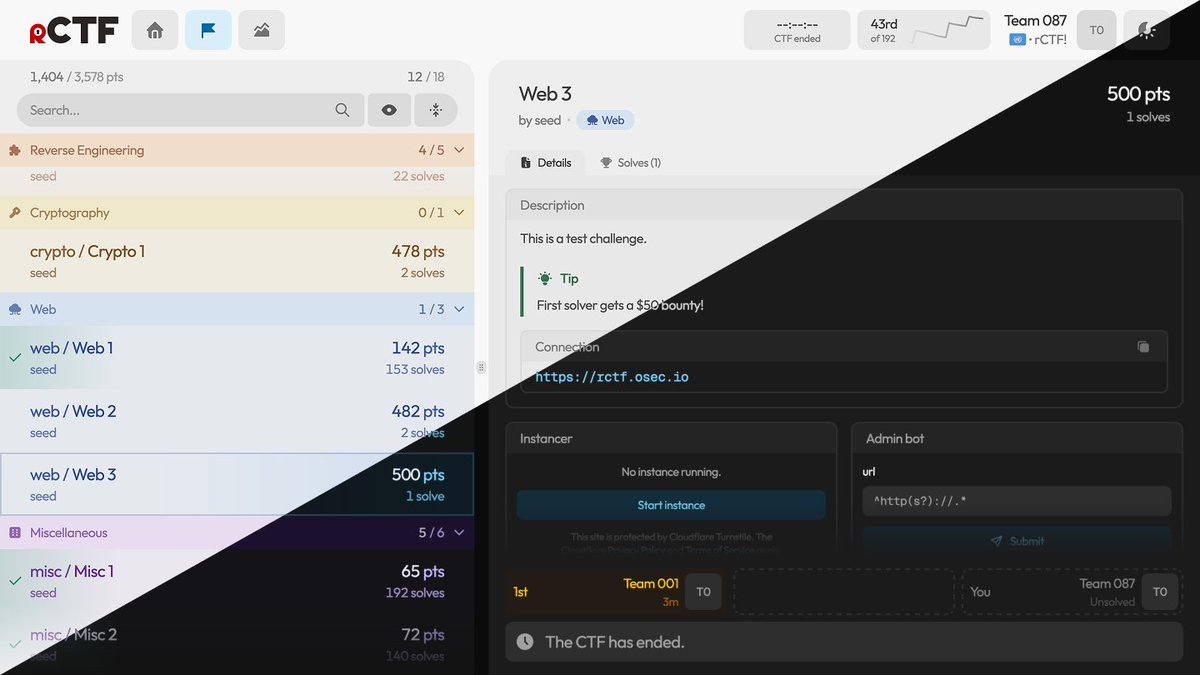
Task: Open the scoreboard chart icon
Action: (x=261, y=30)
